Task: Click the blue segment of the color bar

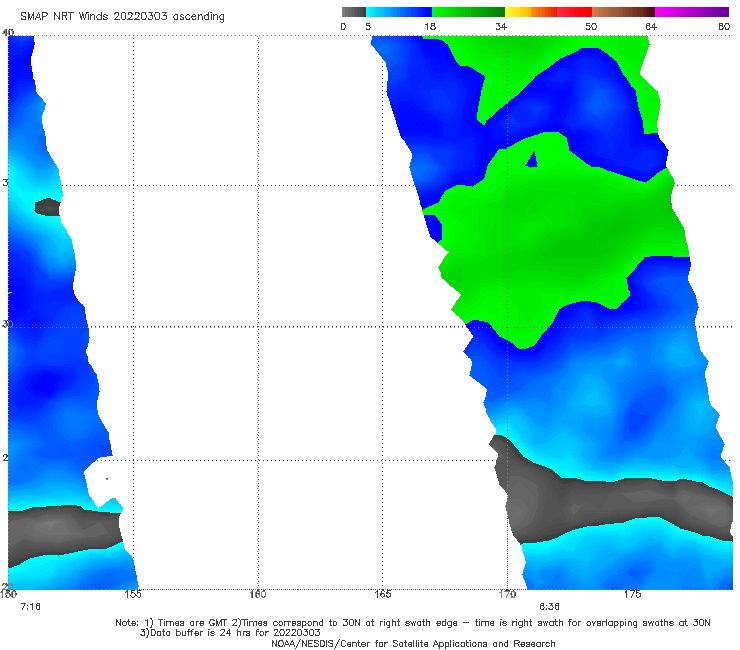Action: click(x=399, y=12)
